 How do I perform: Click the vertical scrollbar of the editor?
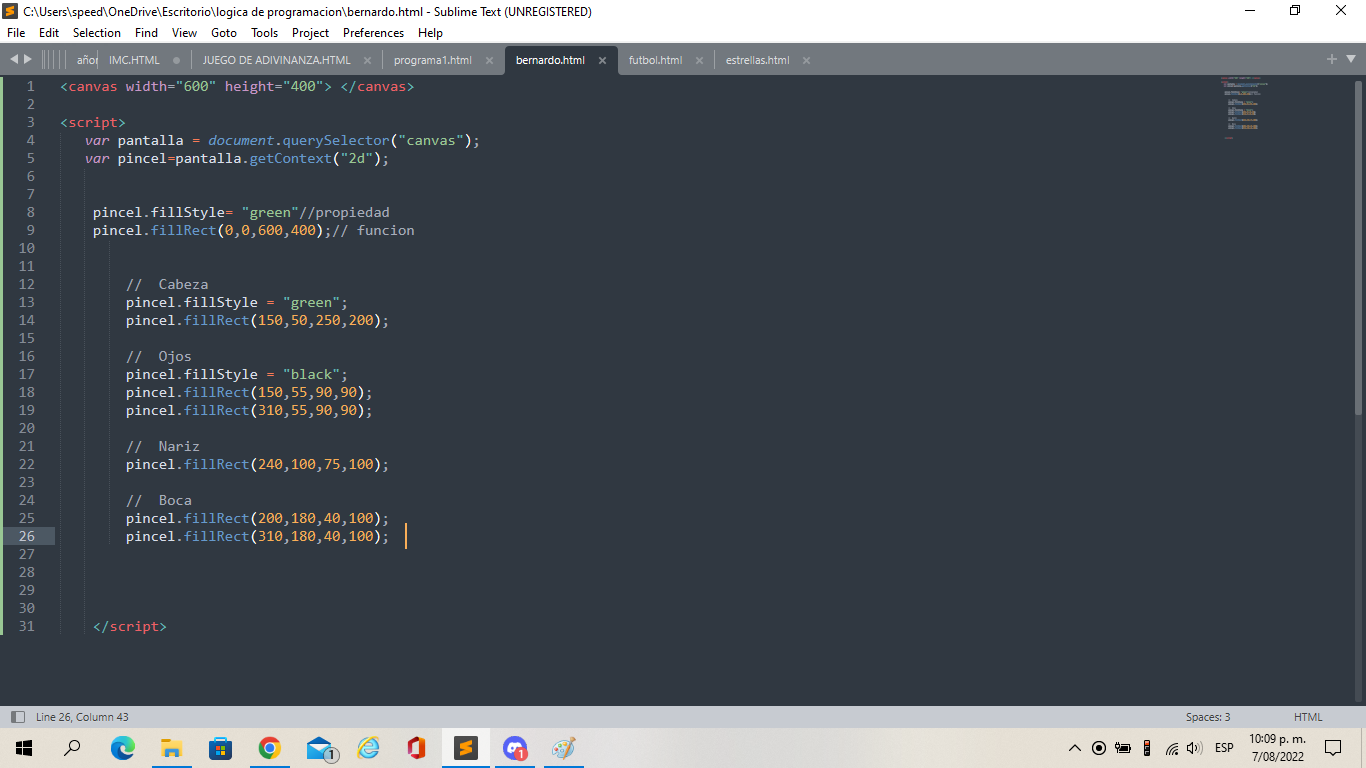pos(1359,246)
